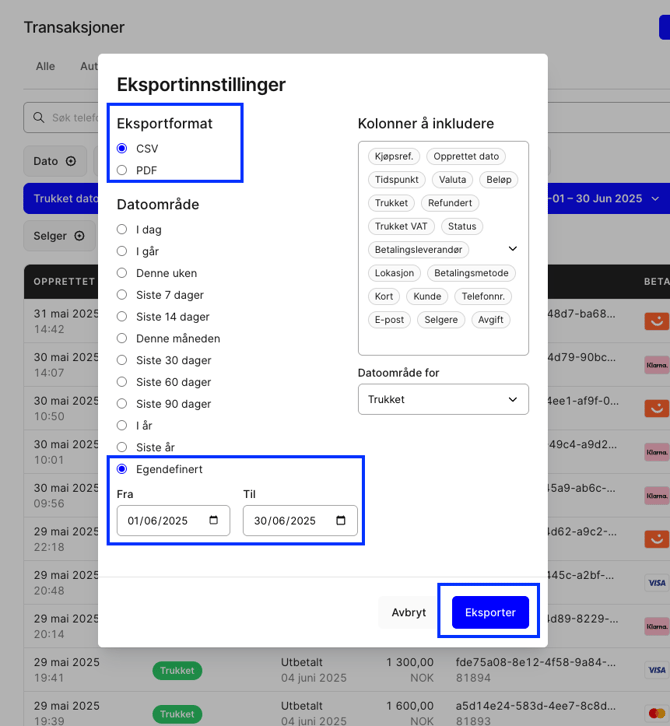Open calendar picker in Til field
Screen dimensions: 670x726
click(341, 520)
